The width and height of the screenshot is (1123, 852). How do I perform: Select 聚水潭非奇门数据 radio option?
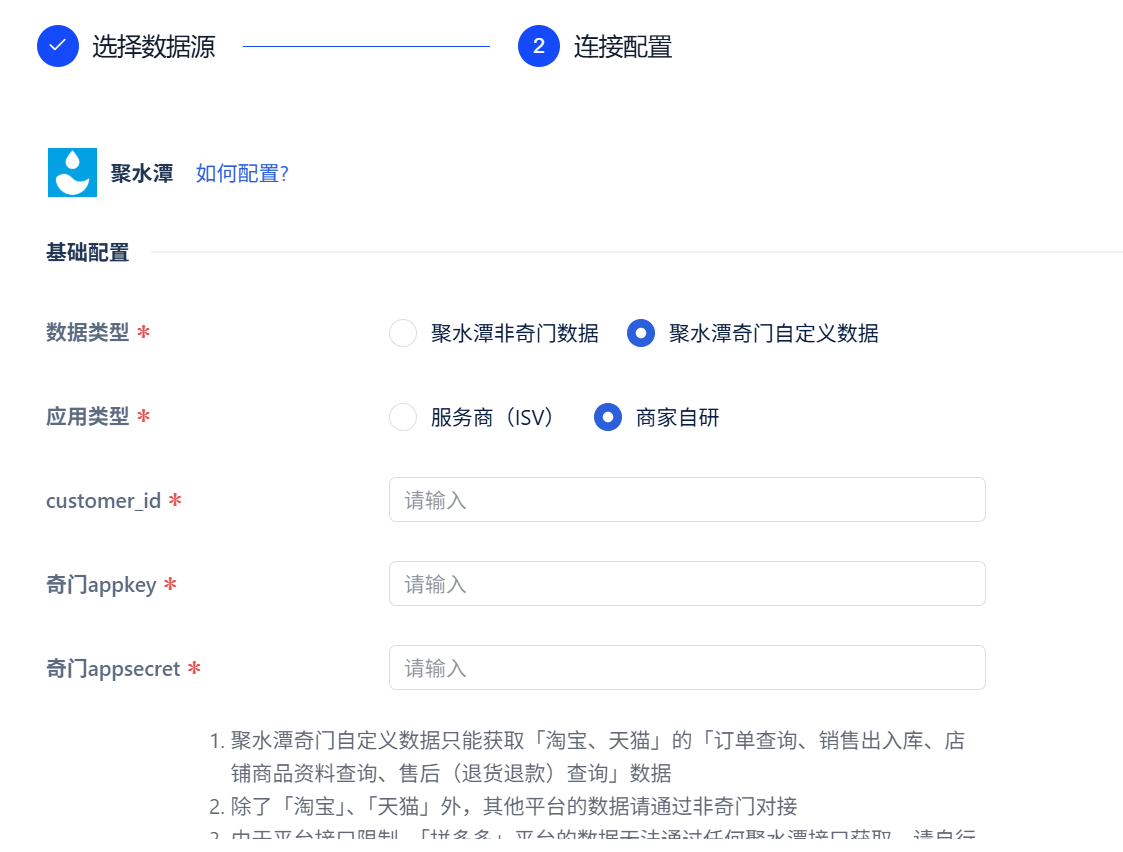point(403,333)
